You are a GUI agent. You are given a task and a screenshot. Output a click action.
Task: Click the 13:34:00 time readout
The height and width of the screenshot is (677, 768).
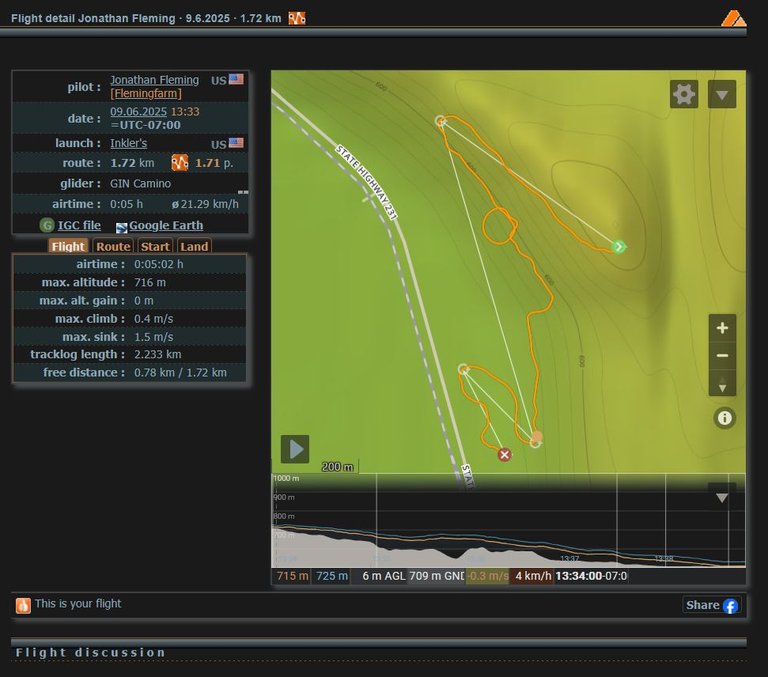(591, 576)
